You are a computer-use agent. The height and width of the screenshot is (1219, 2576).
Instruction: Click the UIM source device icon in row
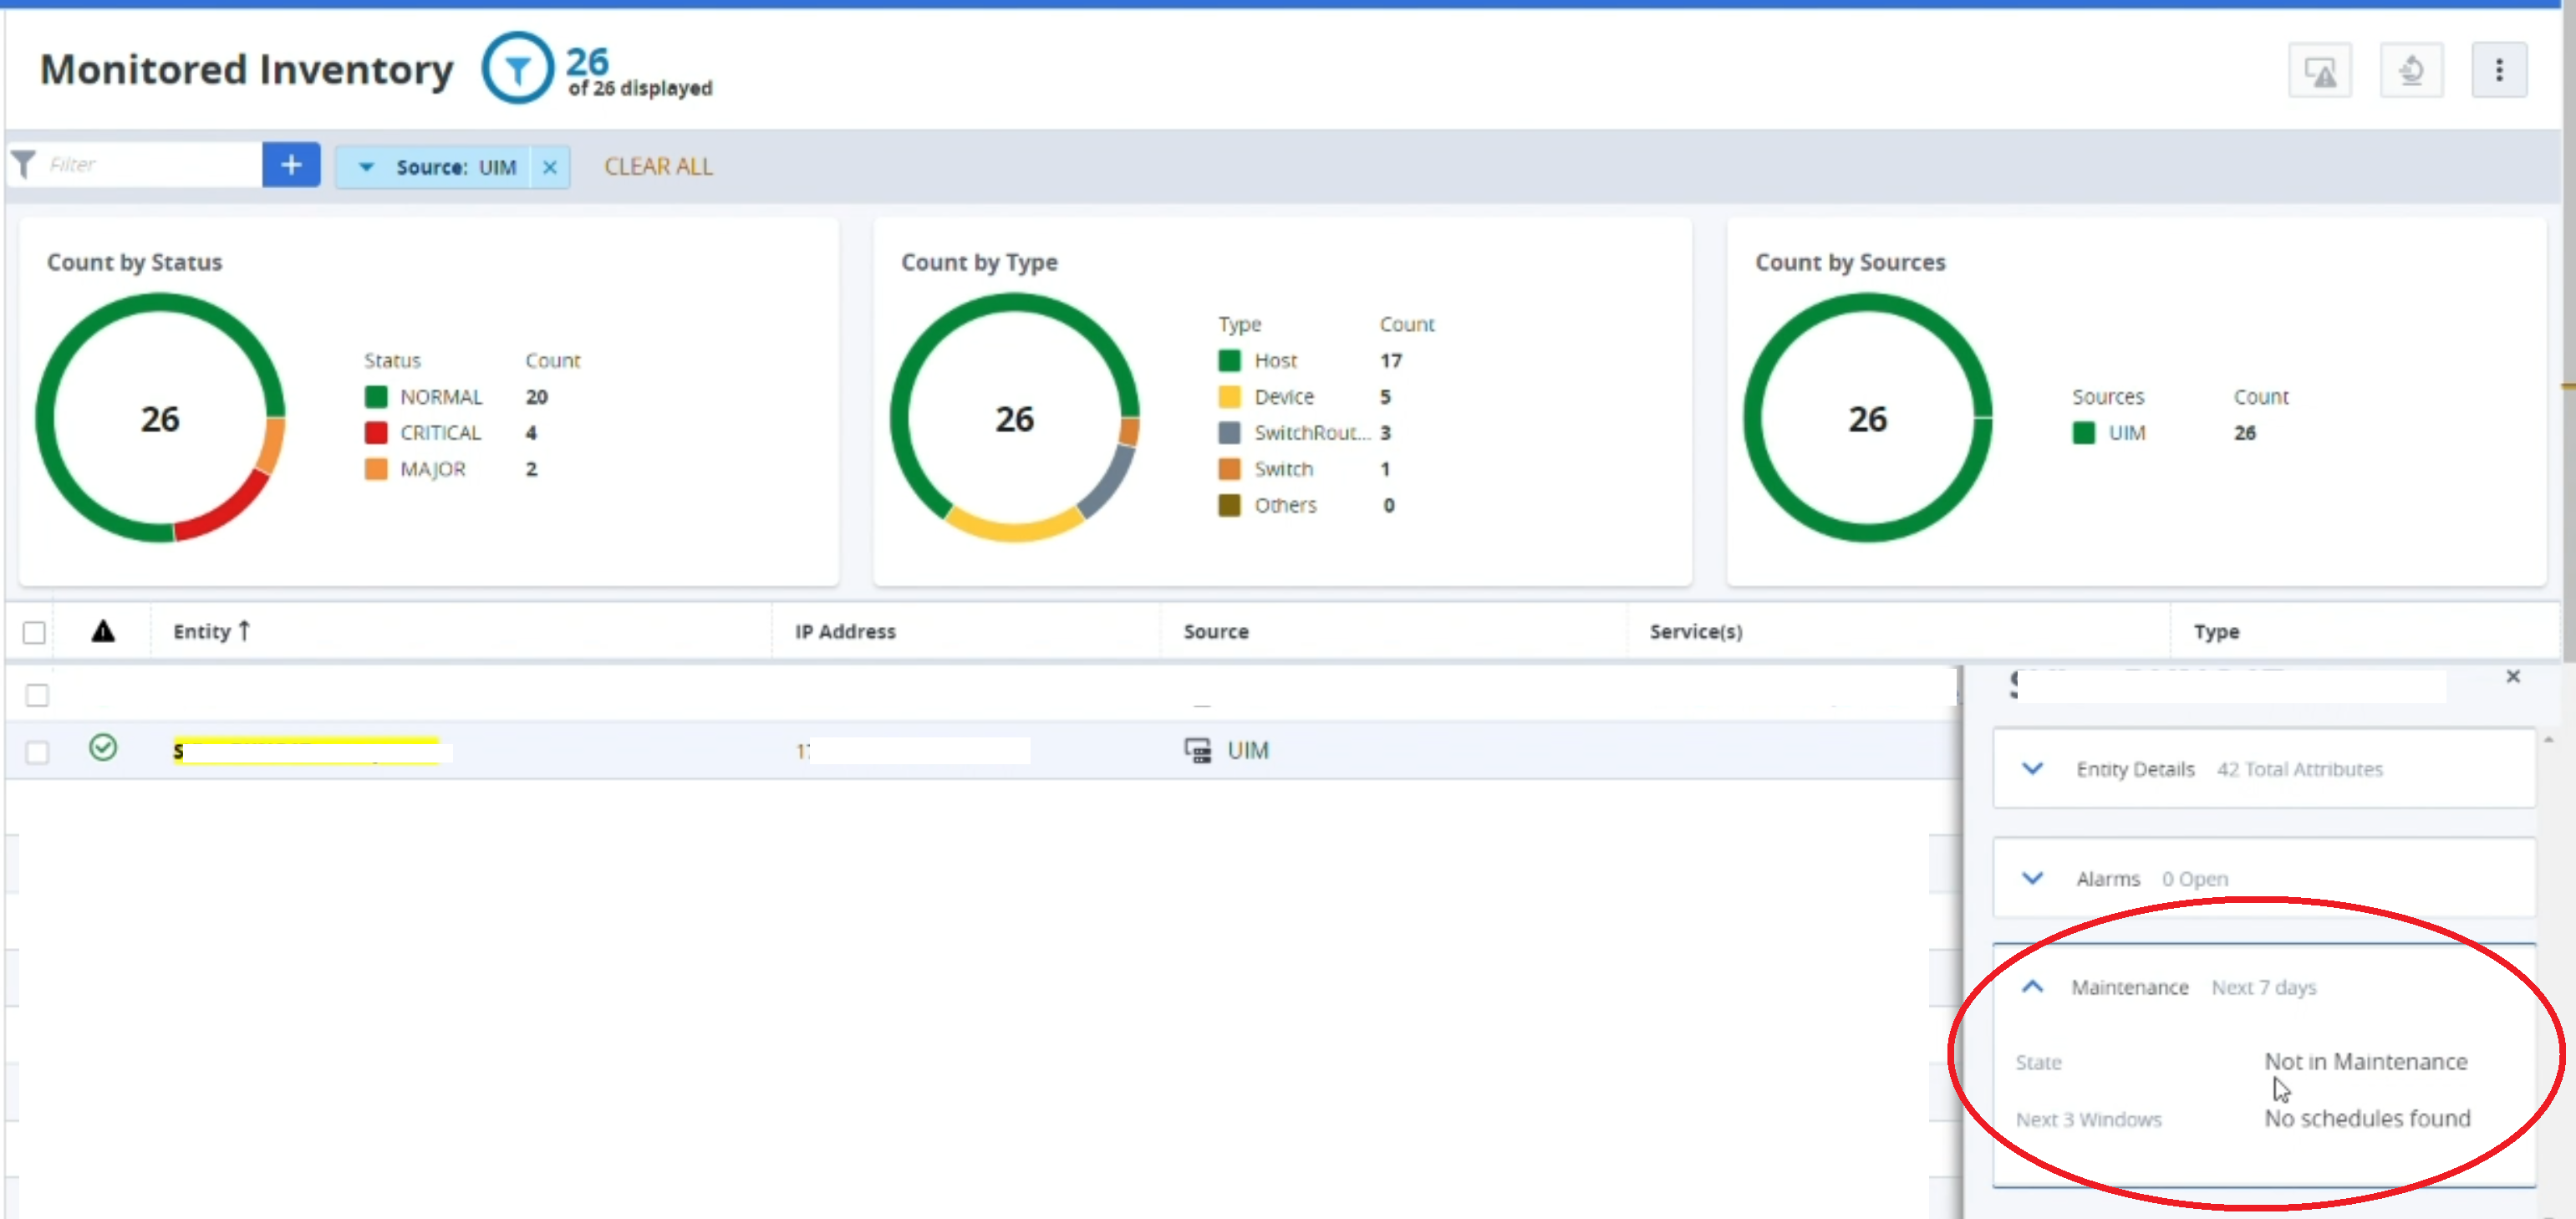[1197, 750]
